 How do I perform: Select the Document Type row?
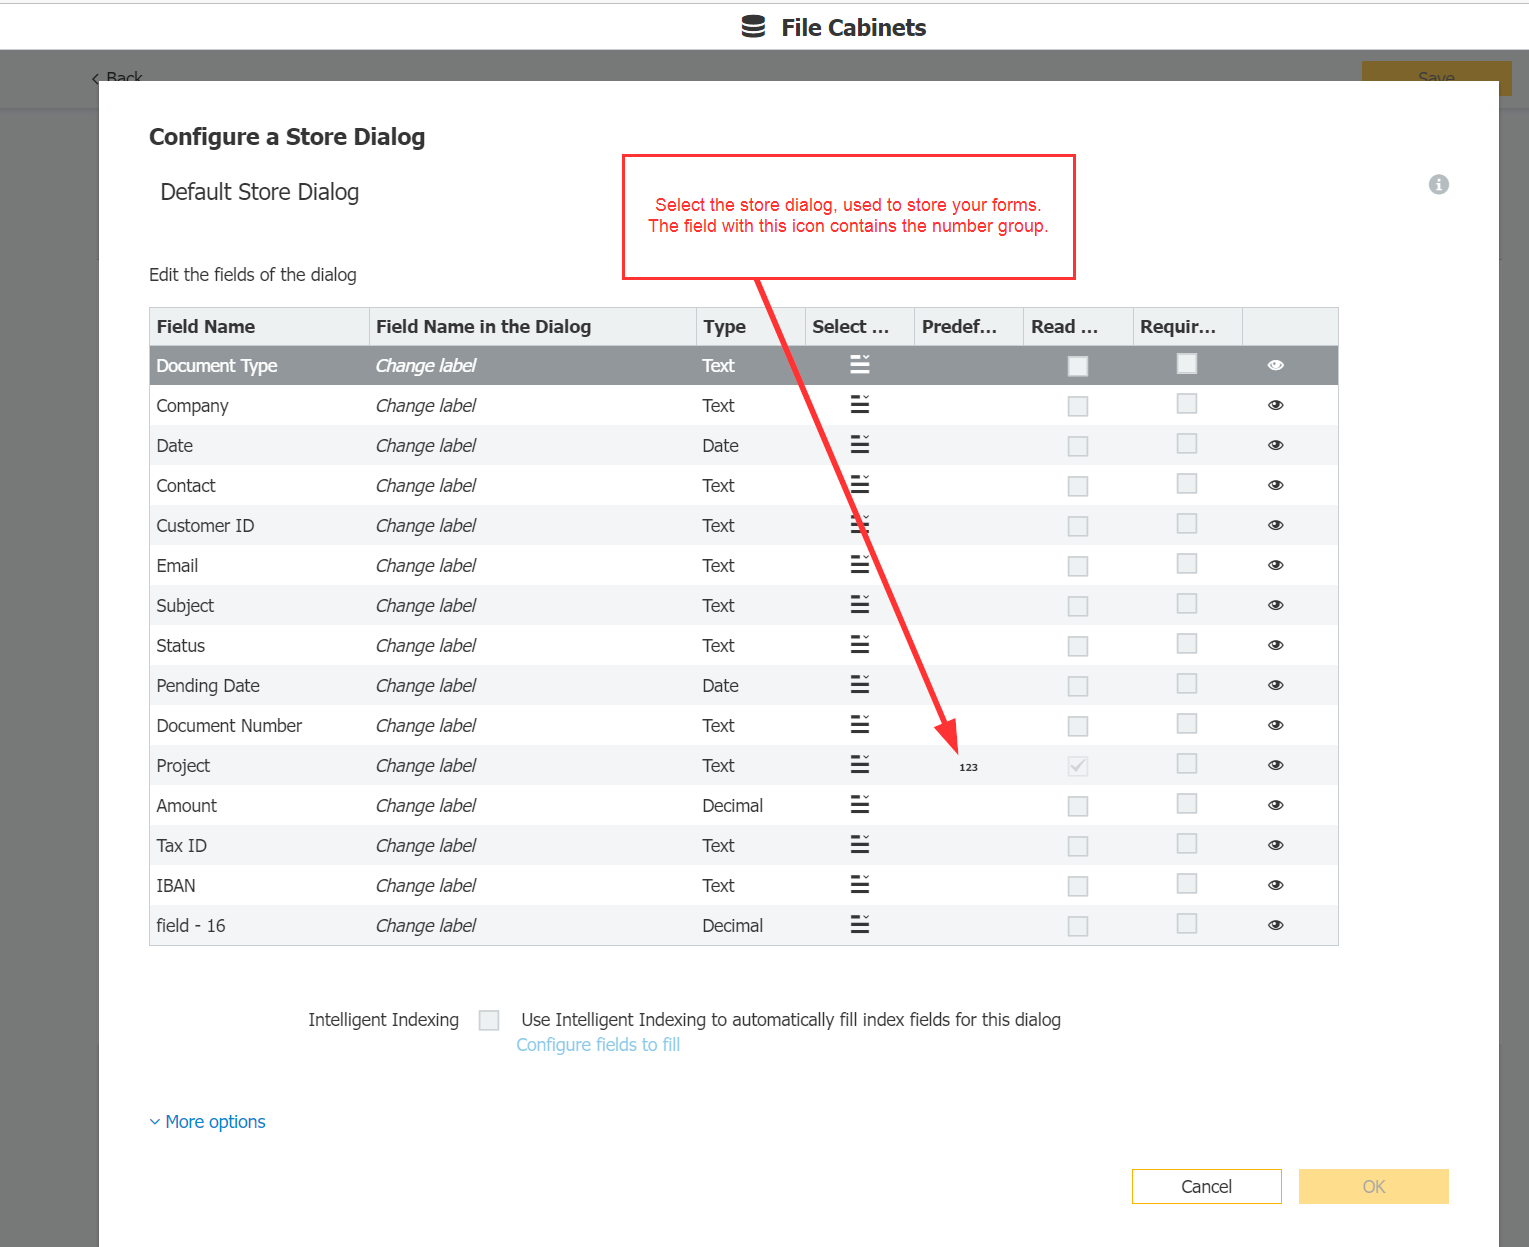click(x=217, y=366)
